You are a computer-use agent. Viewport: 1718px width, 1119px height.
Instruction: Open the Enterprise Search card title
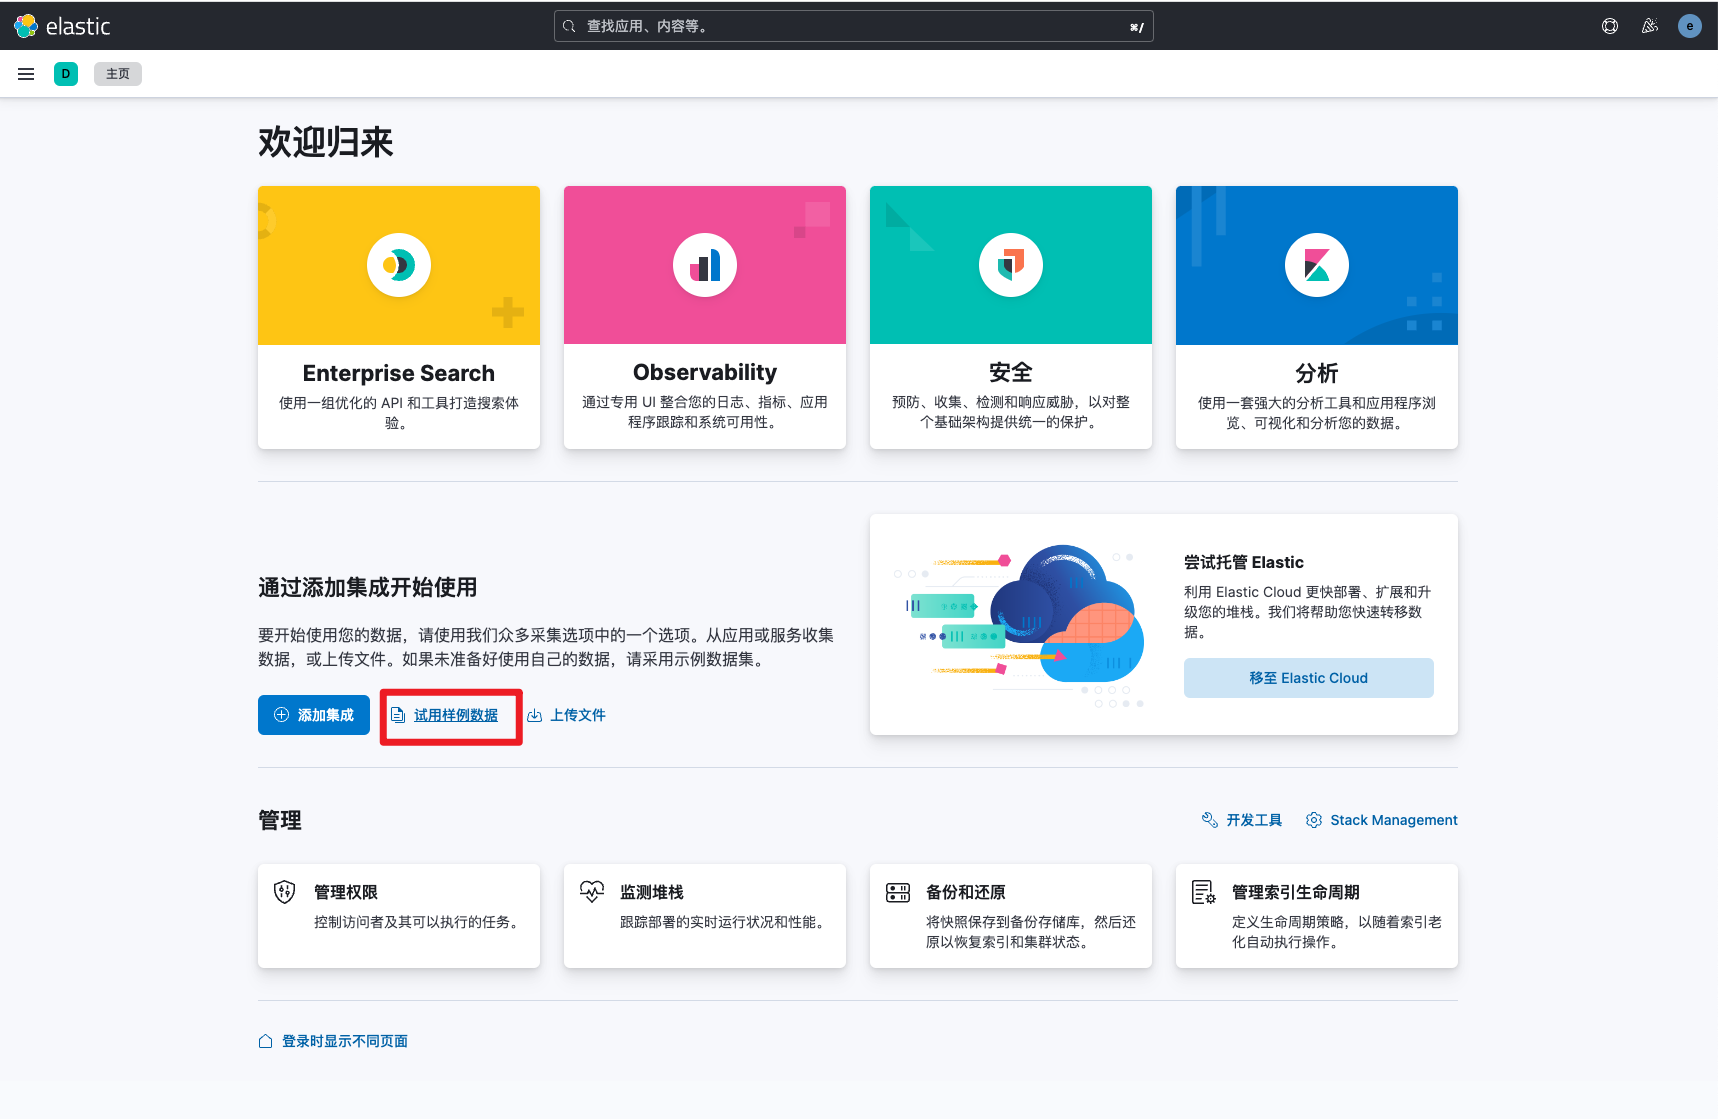[x=399, y=373]
